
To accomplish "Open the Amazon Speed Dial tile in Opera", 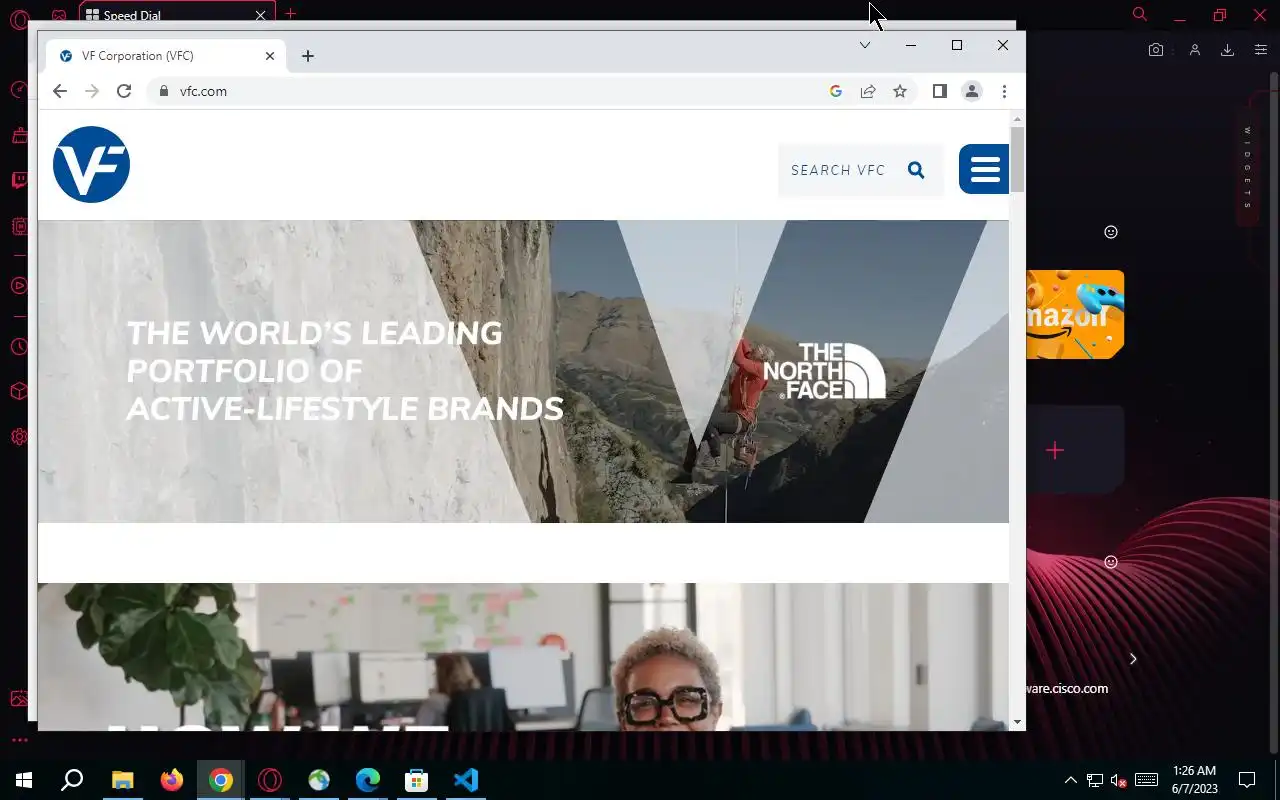I will coord(1075,314).
